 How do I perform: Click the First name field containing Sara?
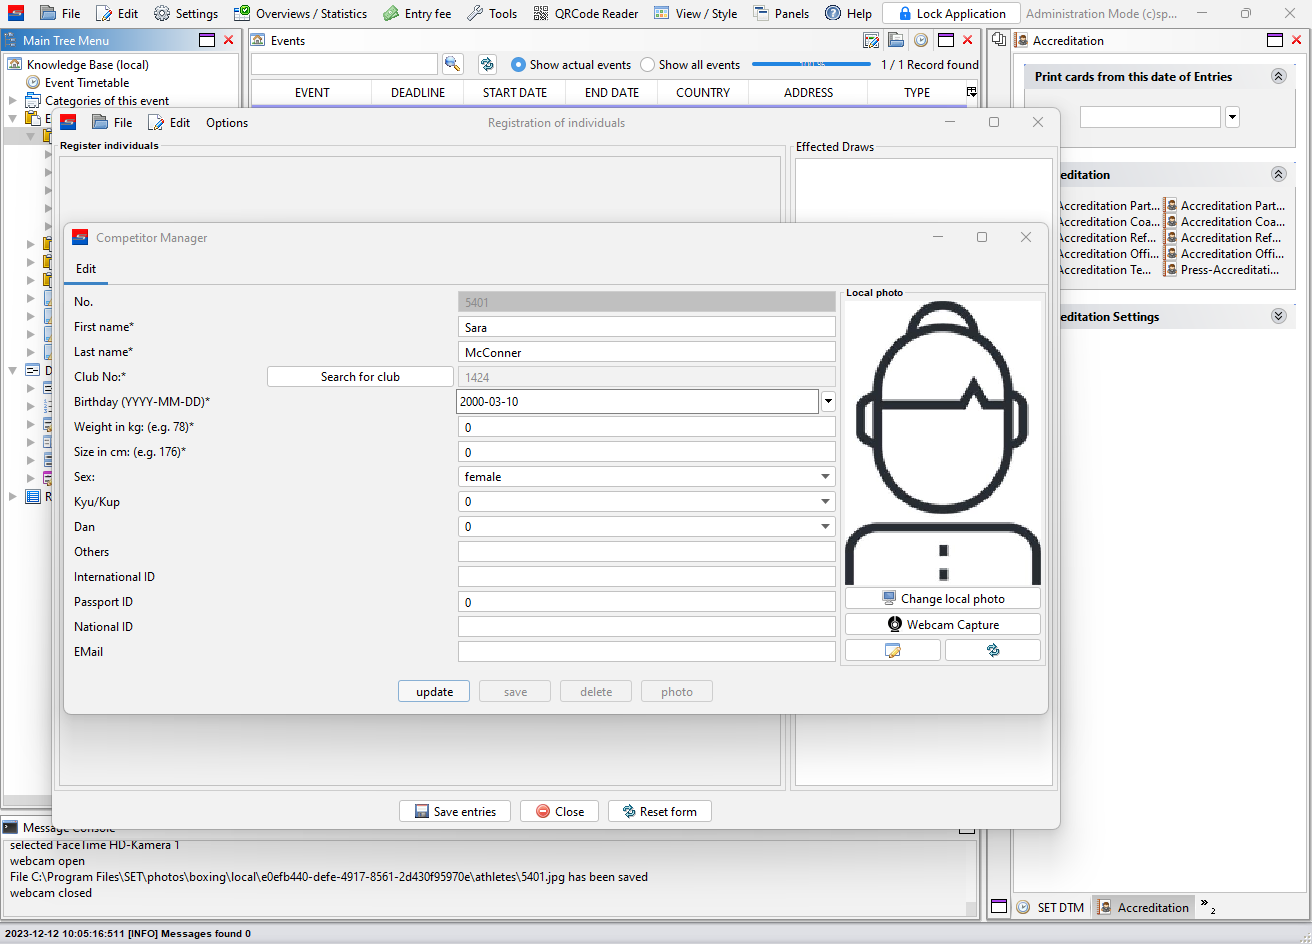646,327
